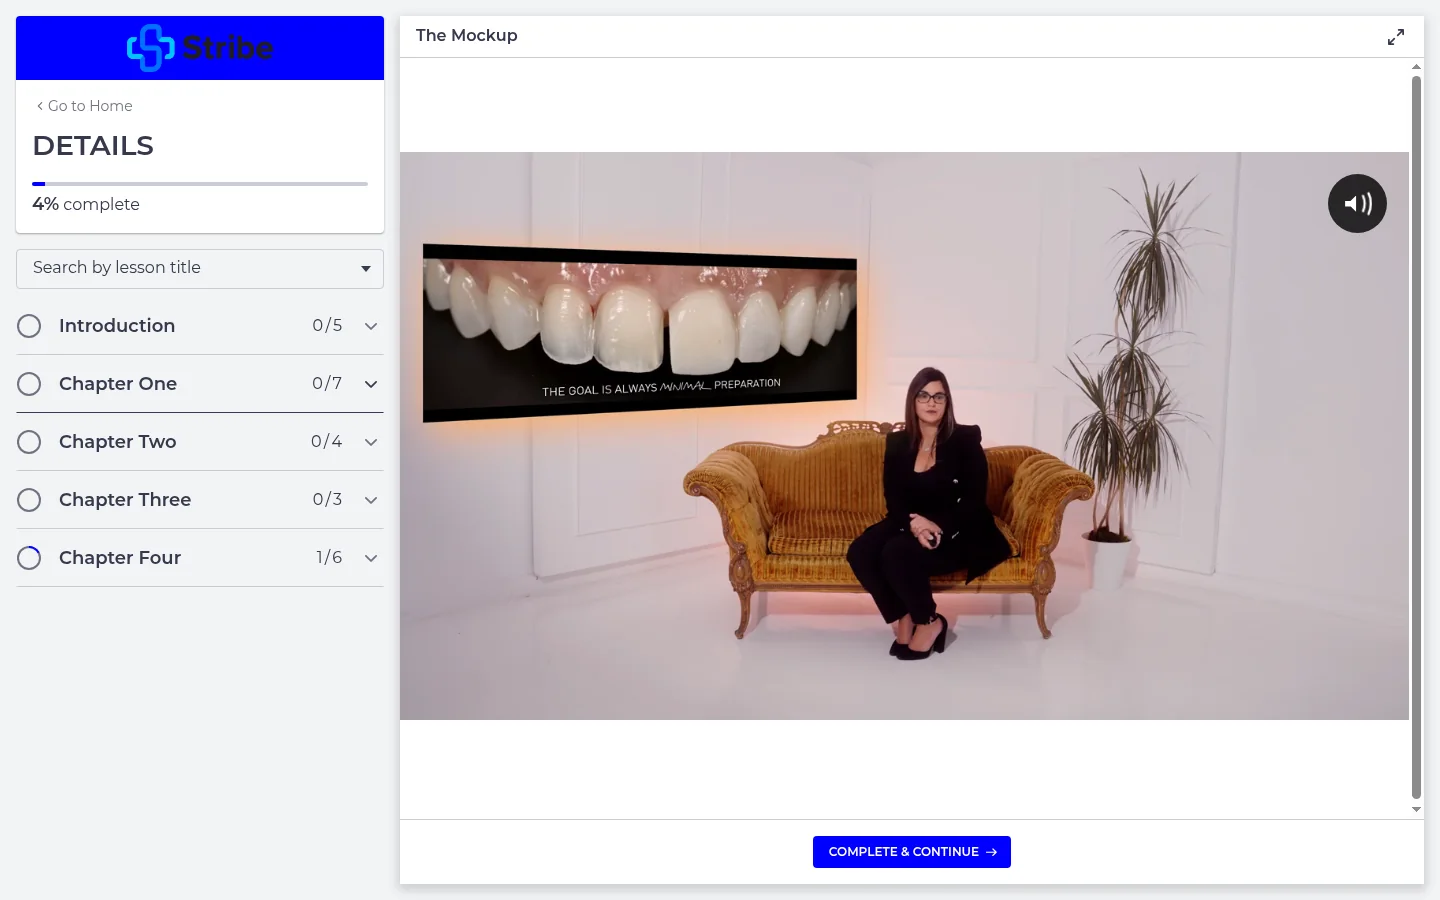Click the Stribe logo in header
The width and height of the screenshot is (1440, 900).
(x=200, y=47)
